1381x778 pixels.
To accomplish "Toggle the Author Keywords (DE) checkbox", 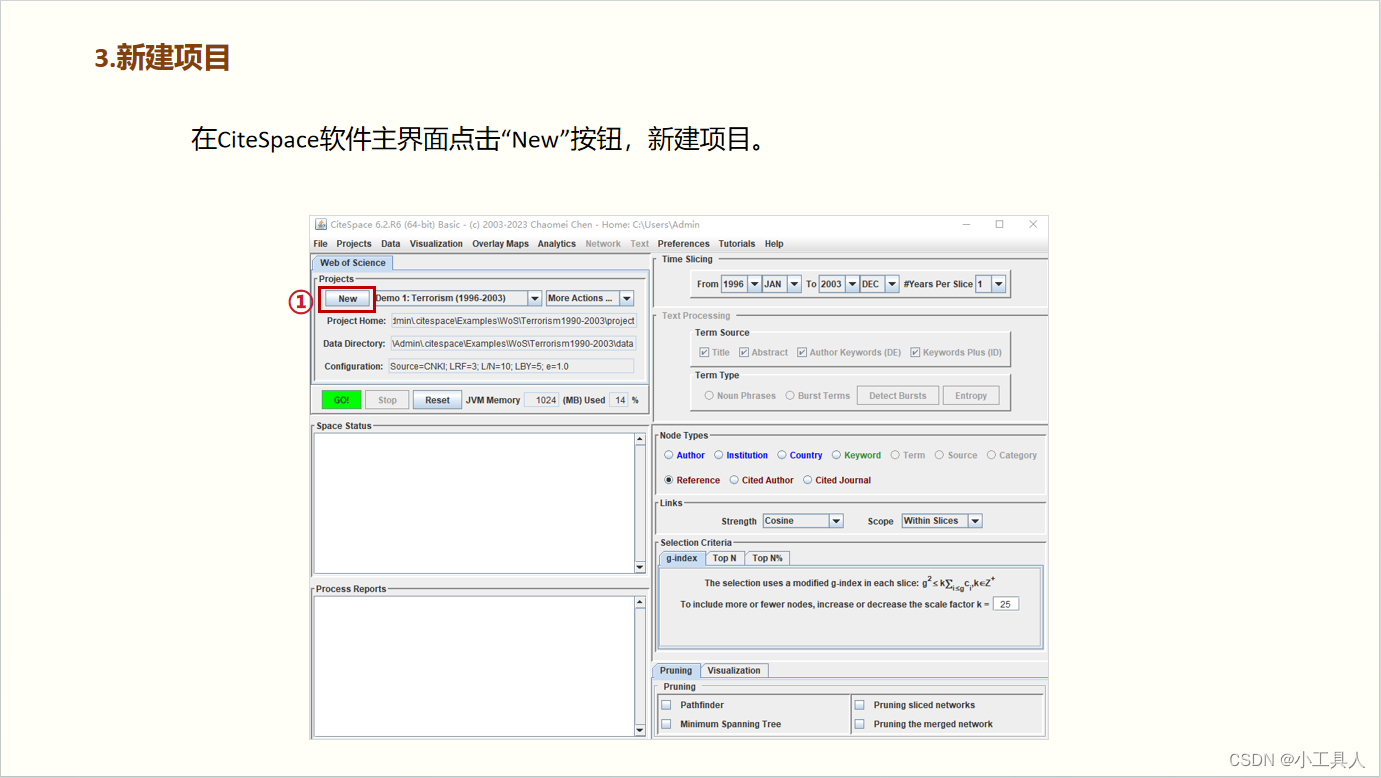I will 802,352.
